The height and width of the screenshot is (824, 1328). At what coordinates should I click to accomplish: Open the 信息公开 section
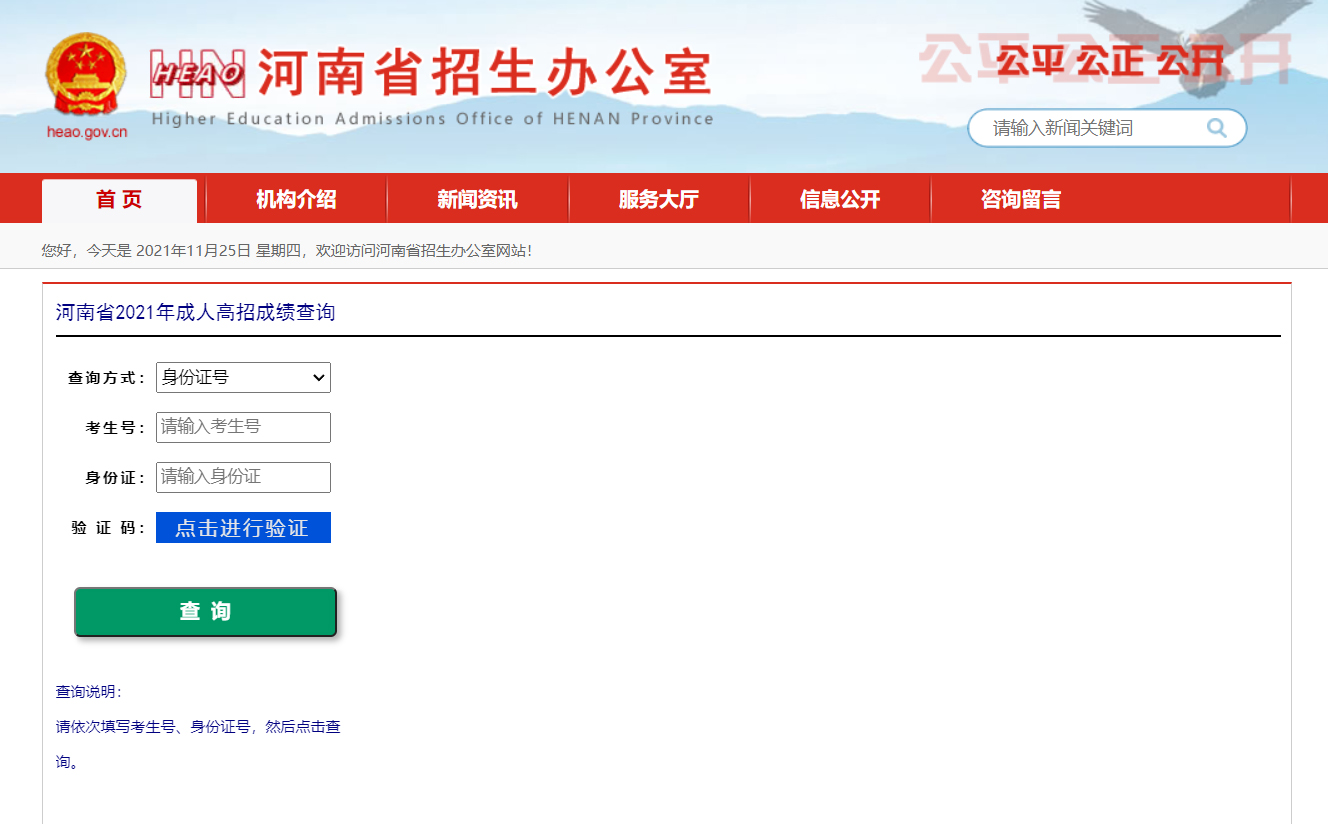coord(839,200)
